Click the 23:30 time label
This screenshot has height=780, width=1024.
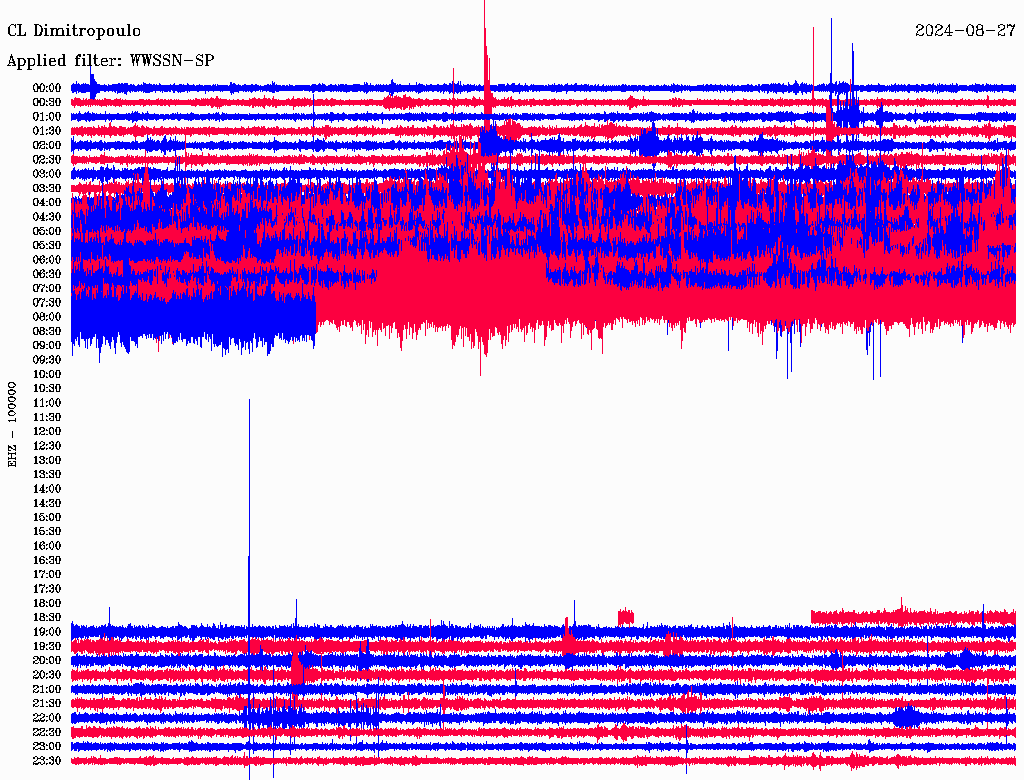[x=47, y=761]
